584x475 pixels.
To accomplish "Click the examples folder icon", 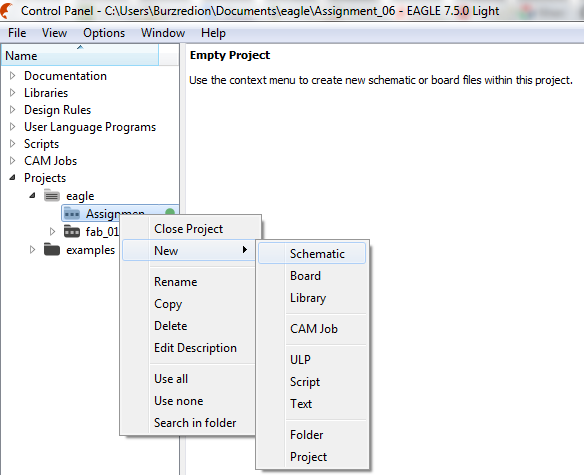I will click(52, 249).
